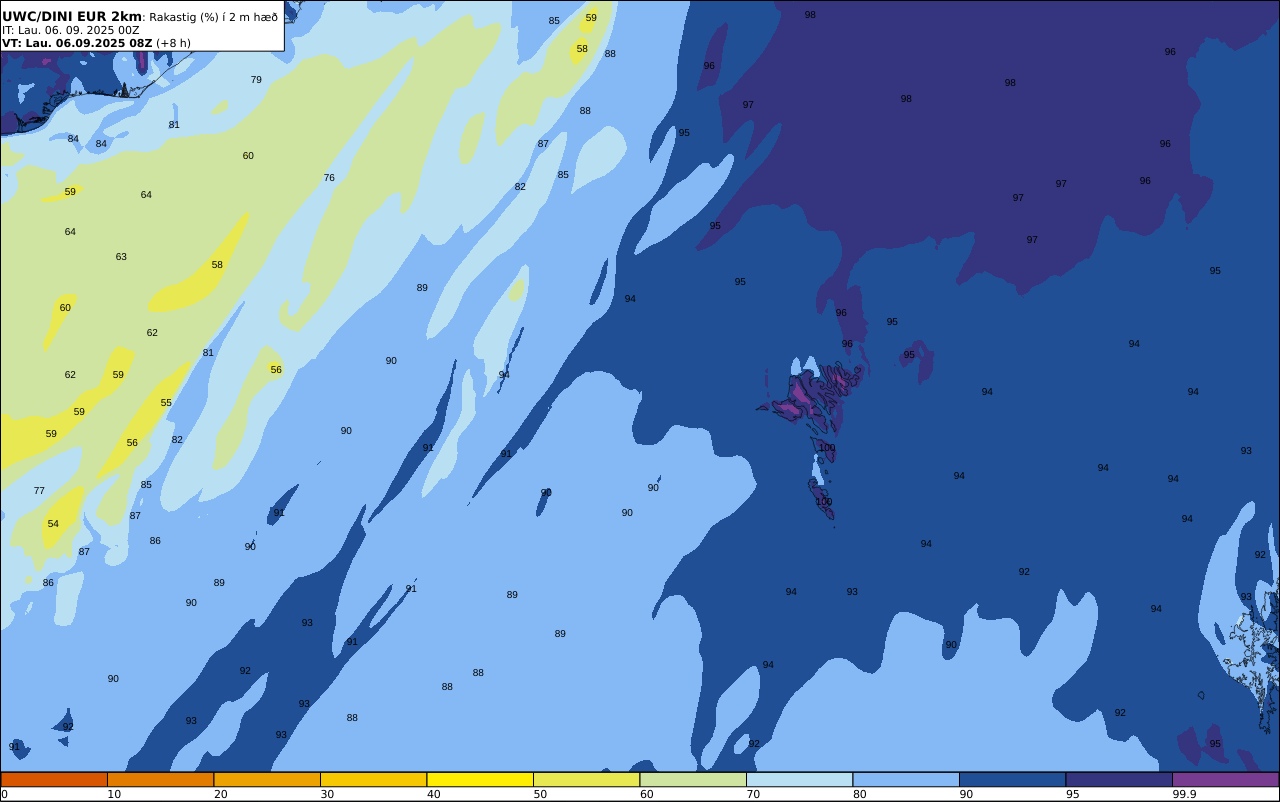Viewport: 1280px width, 802px height.
Task: Click the 30–40 golden legend swatch
Action: click(x=373, y=779)
